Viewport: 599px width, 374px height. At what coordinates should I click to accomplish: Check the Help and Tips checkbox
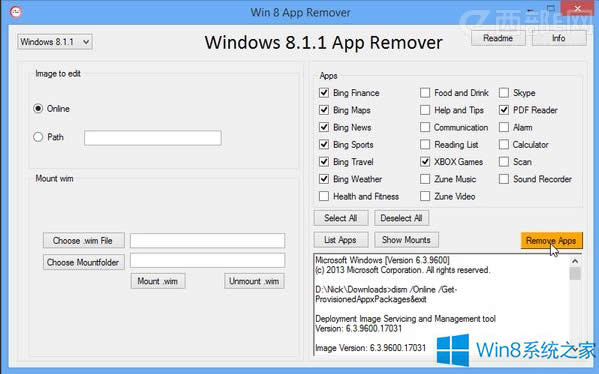pyautogui.click(x=425, y=110)
